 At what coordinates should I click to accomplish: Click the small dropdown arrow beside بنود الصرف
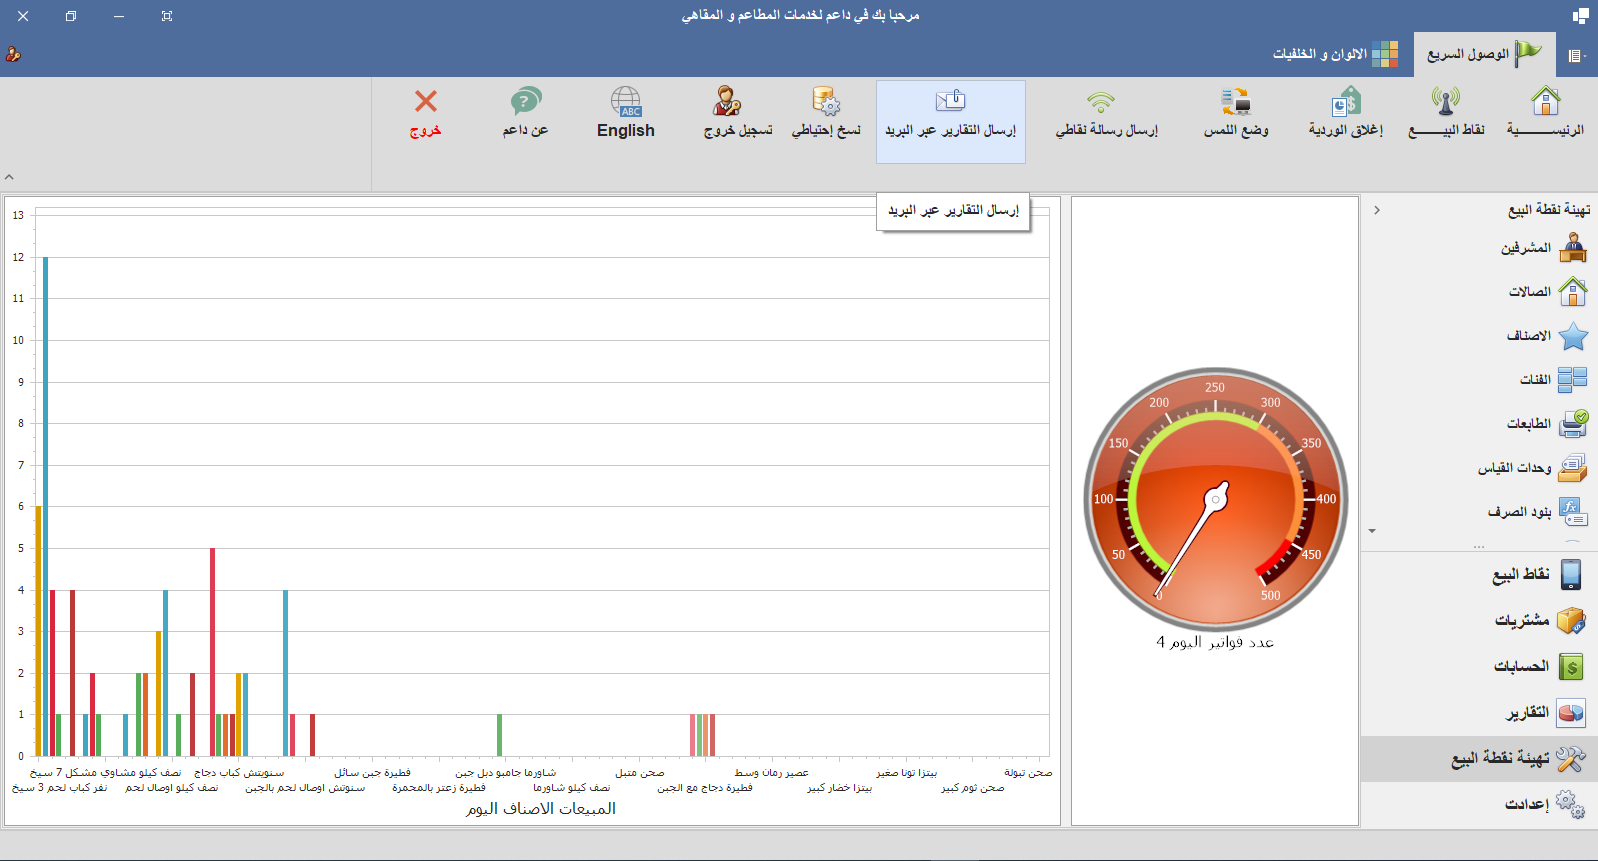tap(1372, 531)
